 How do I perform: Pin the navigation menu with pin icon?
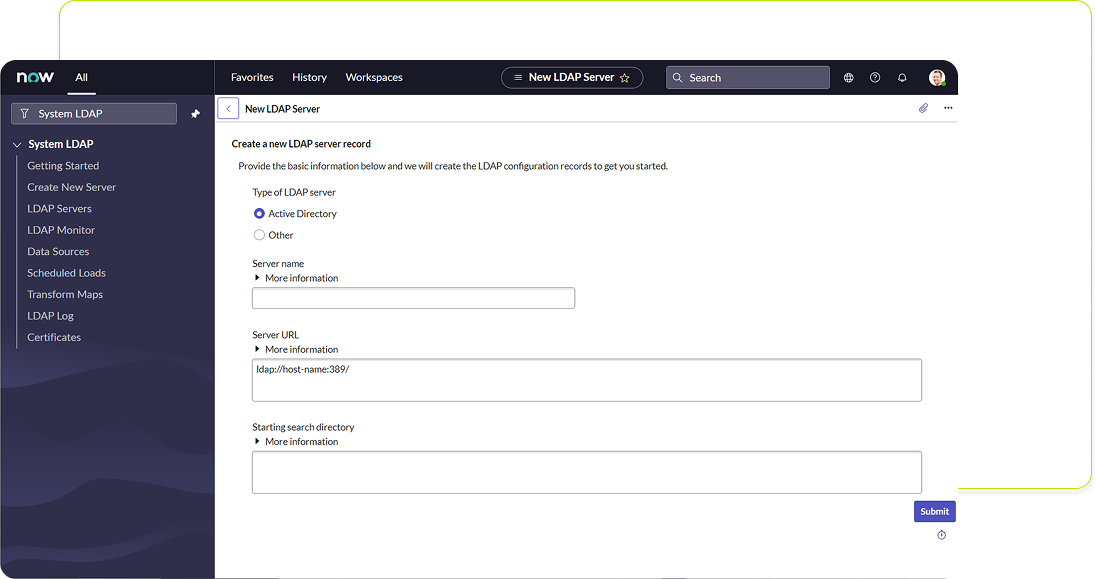click(195, 114)
